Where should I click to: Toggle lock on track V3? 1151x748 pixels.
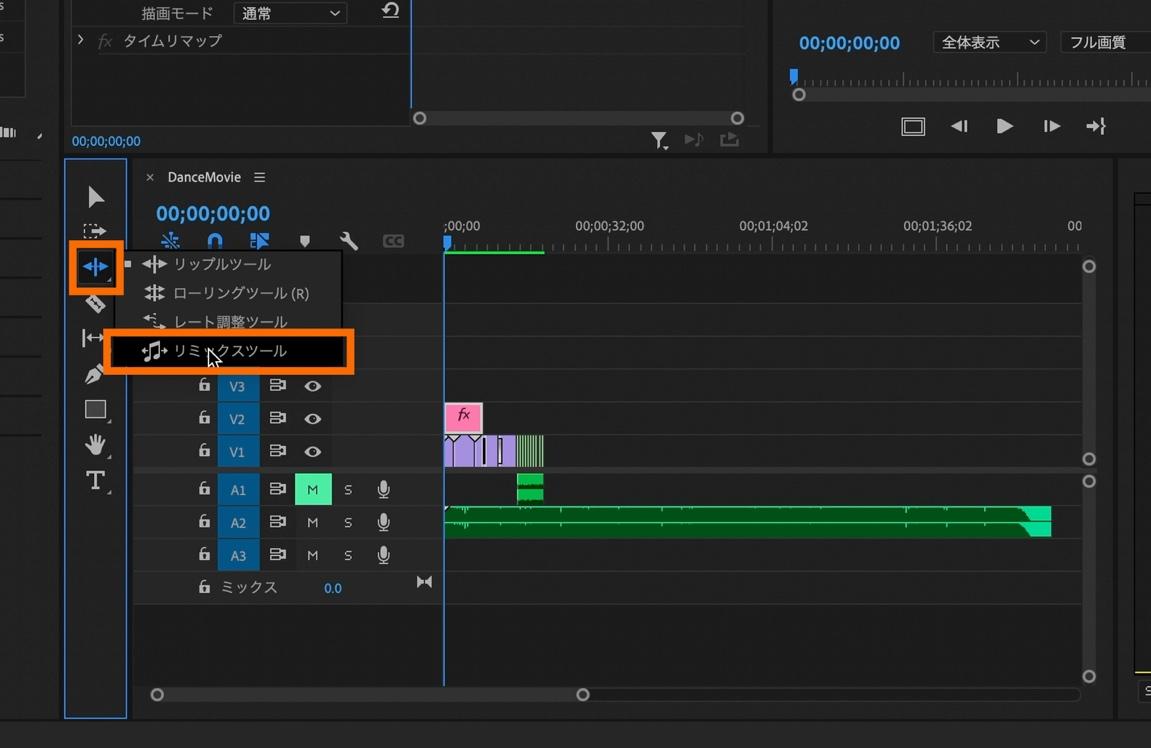tap(204, 385)
